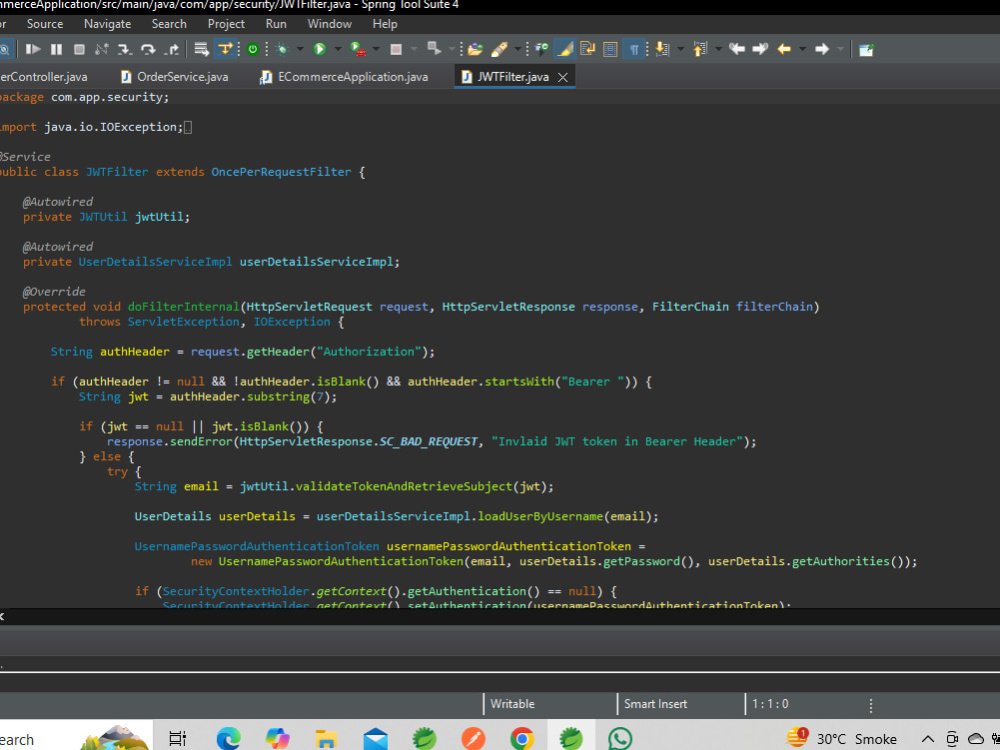Click the Open Type icon left of highlighter

[x=541, y=49]
